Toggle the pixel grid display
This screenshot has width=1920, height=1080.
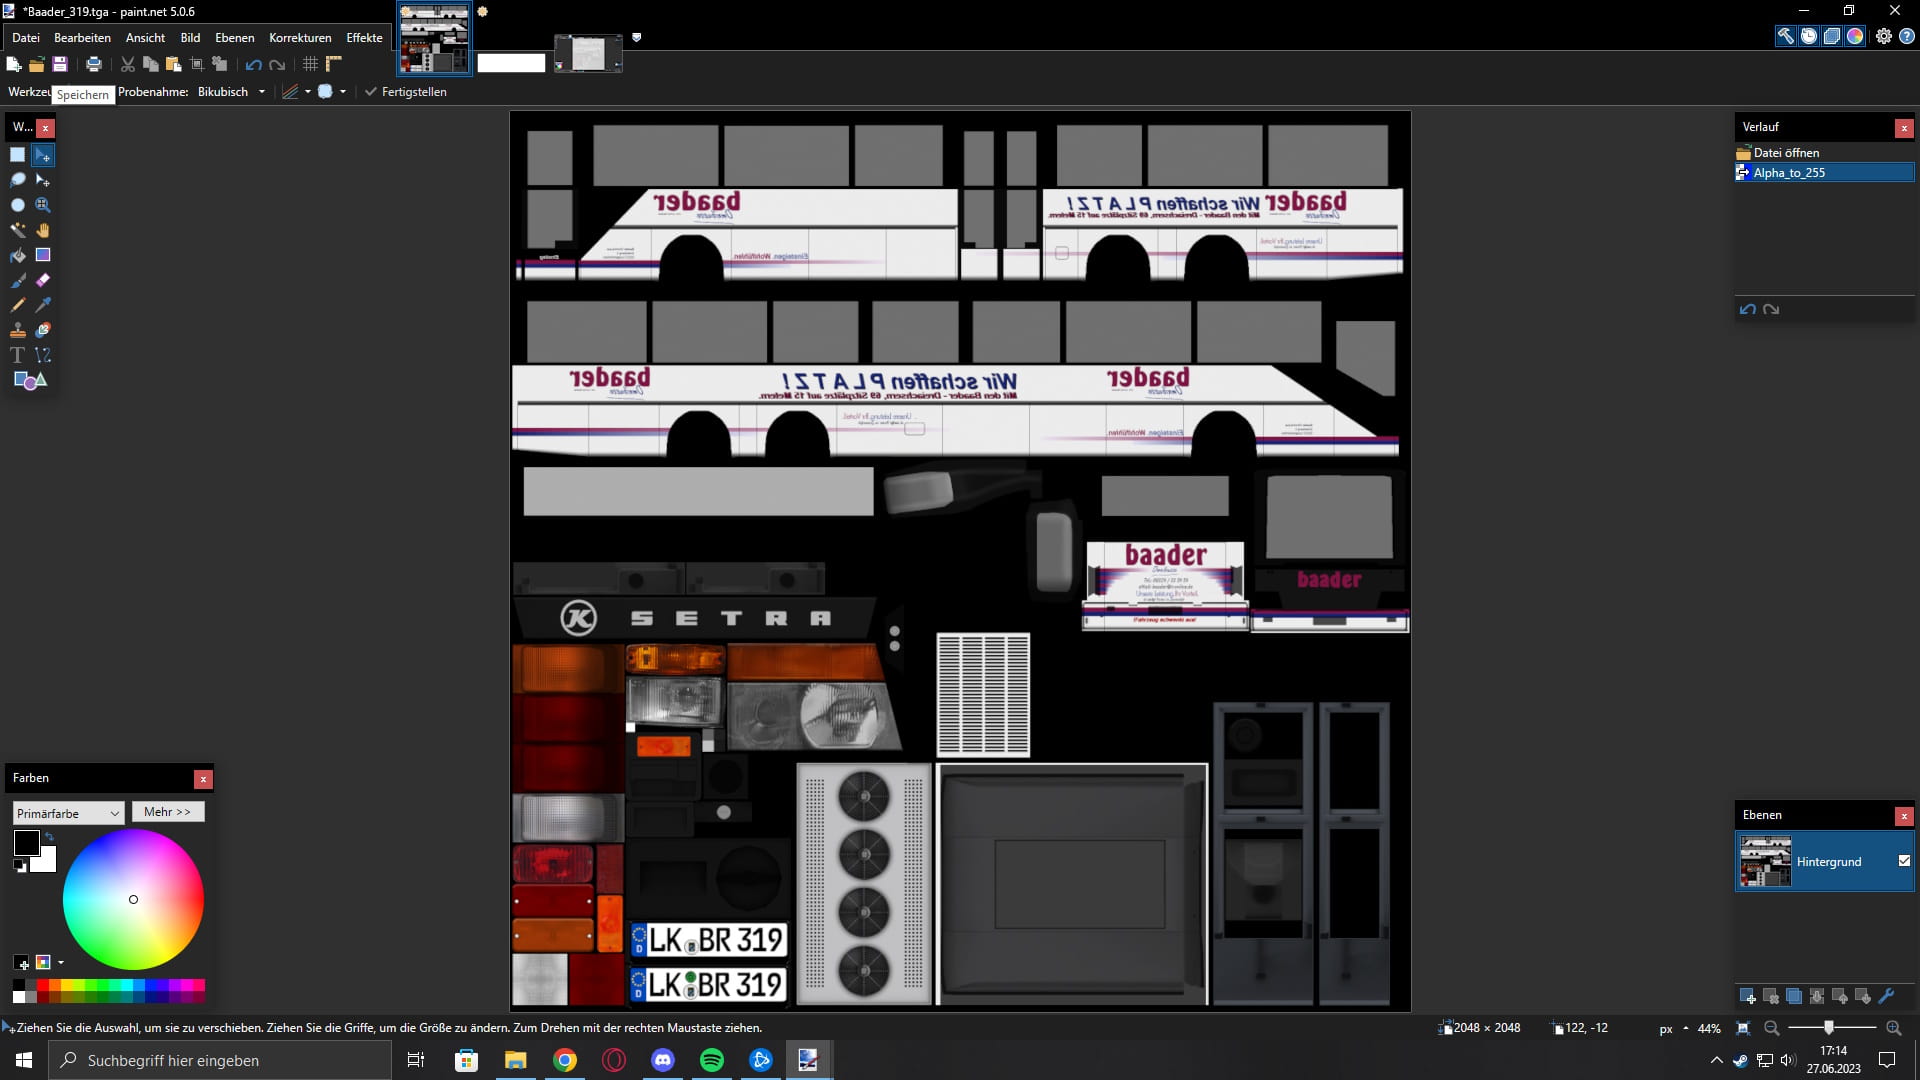point(310,64)
